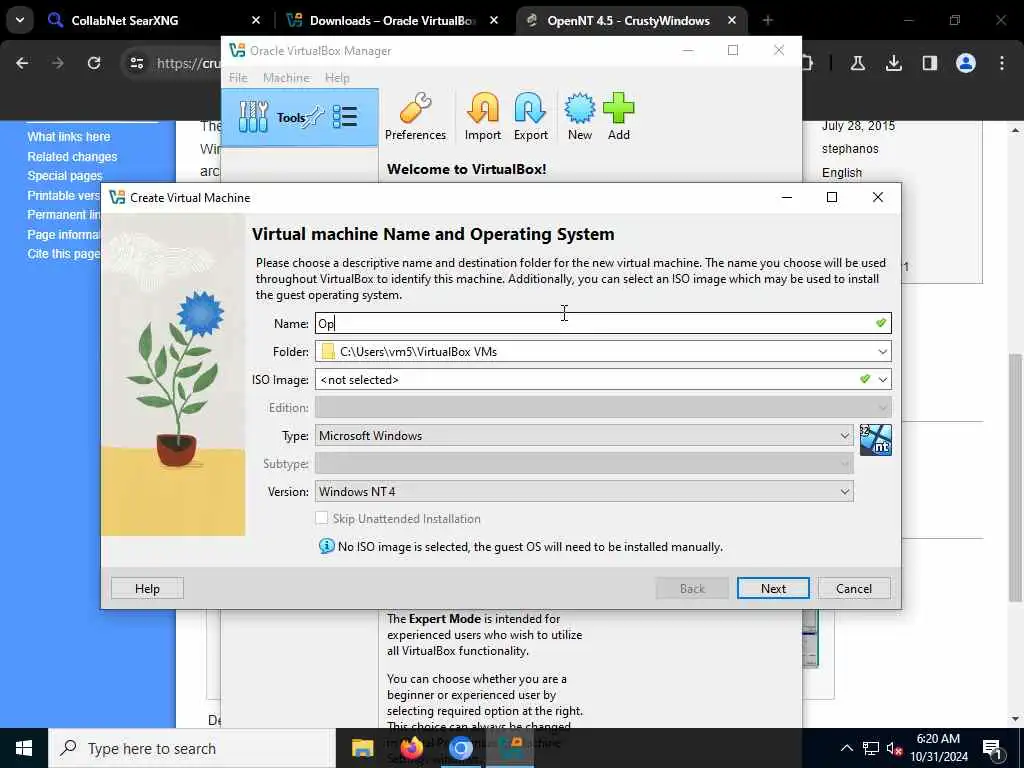The image size is (1024, 768).
Task: Open the browser three-dot menu
Action: [x=1002, y=63]
